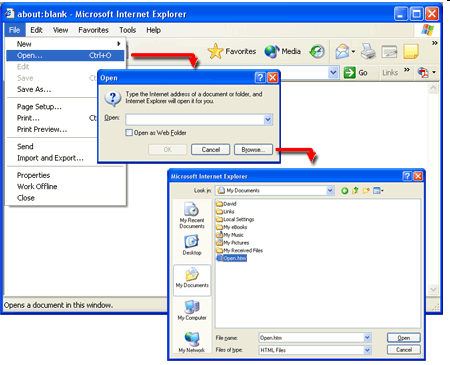Viewport: 450px width, 365px height.
Task: Select the David folder
Action: point(226,204)
